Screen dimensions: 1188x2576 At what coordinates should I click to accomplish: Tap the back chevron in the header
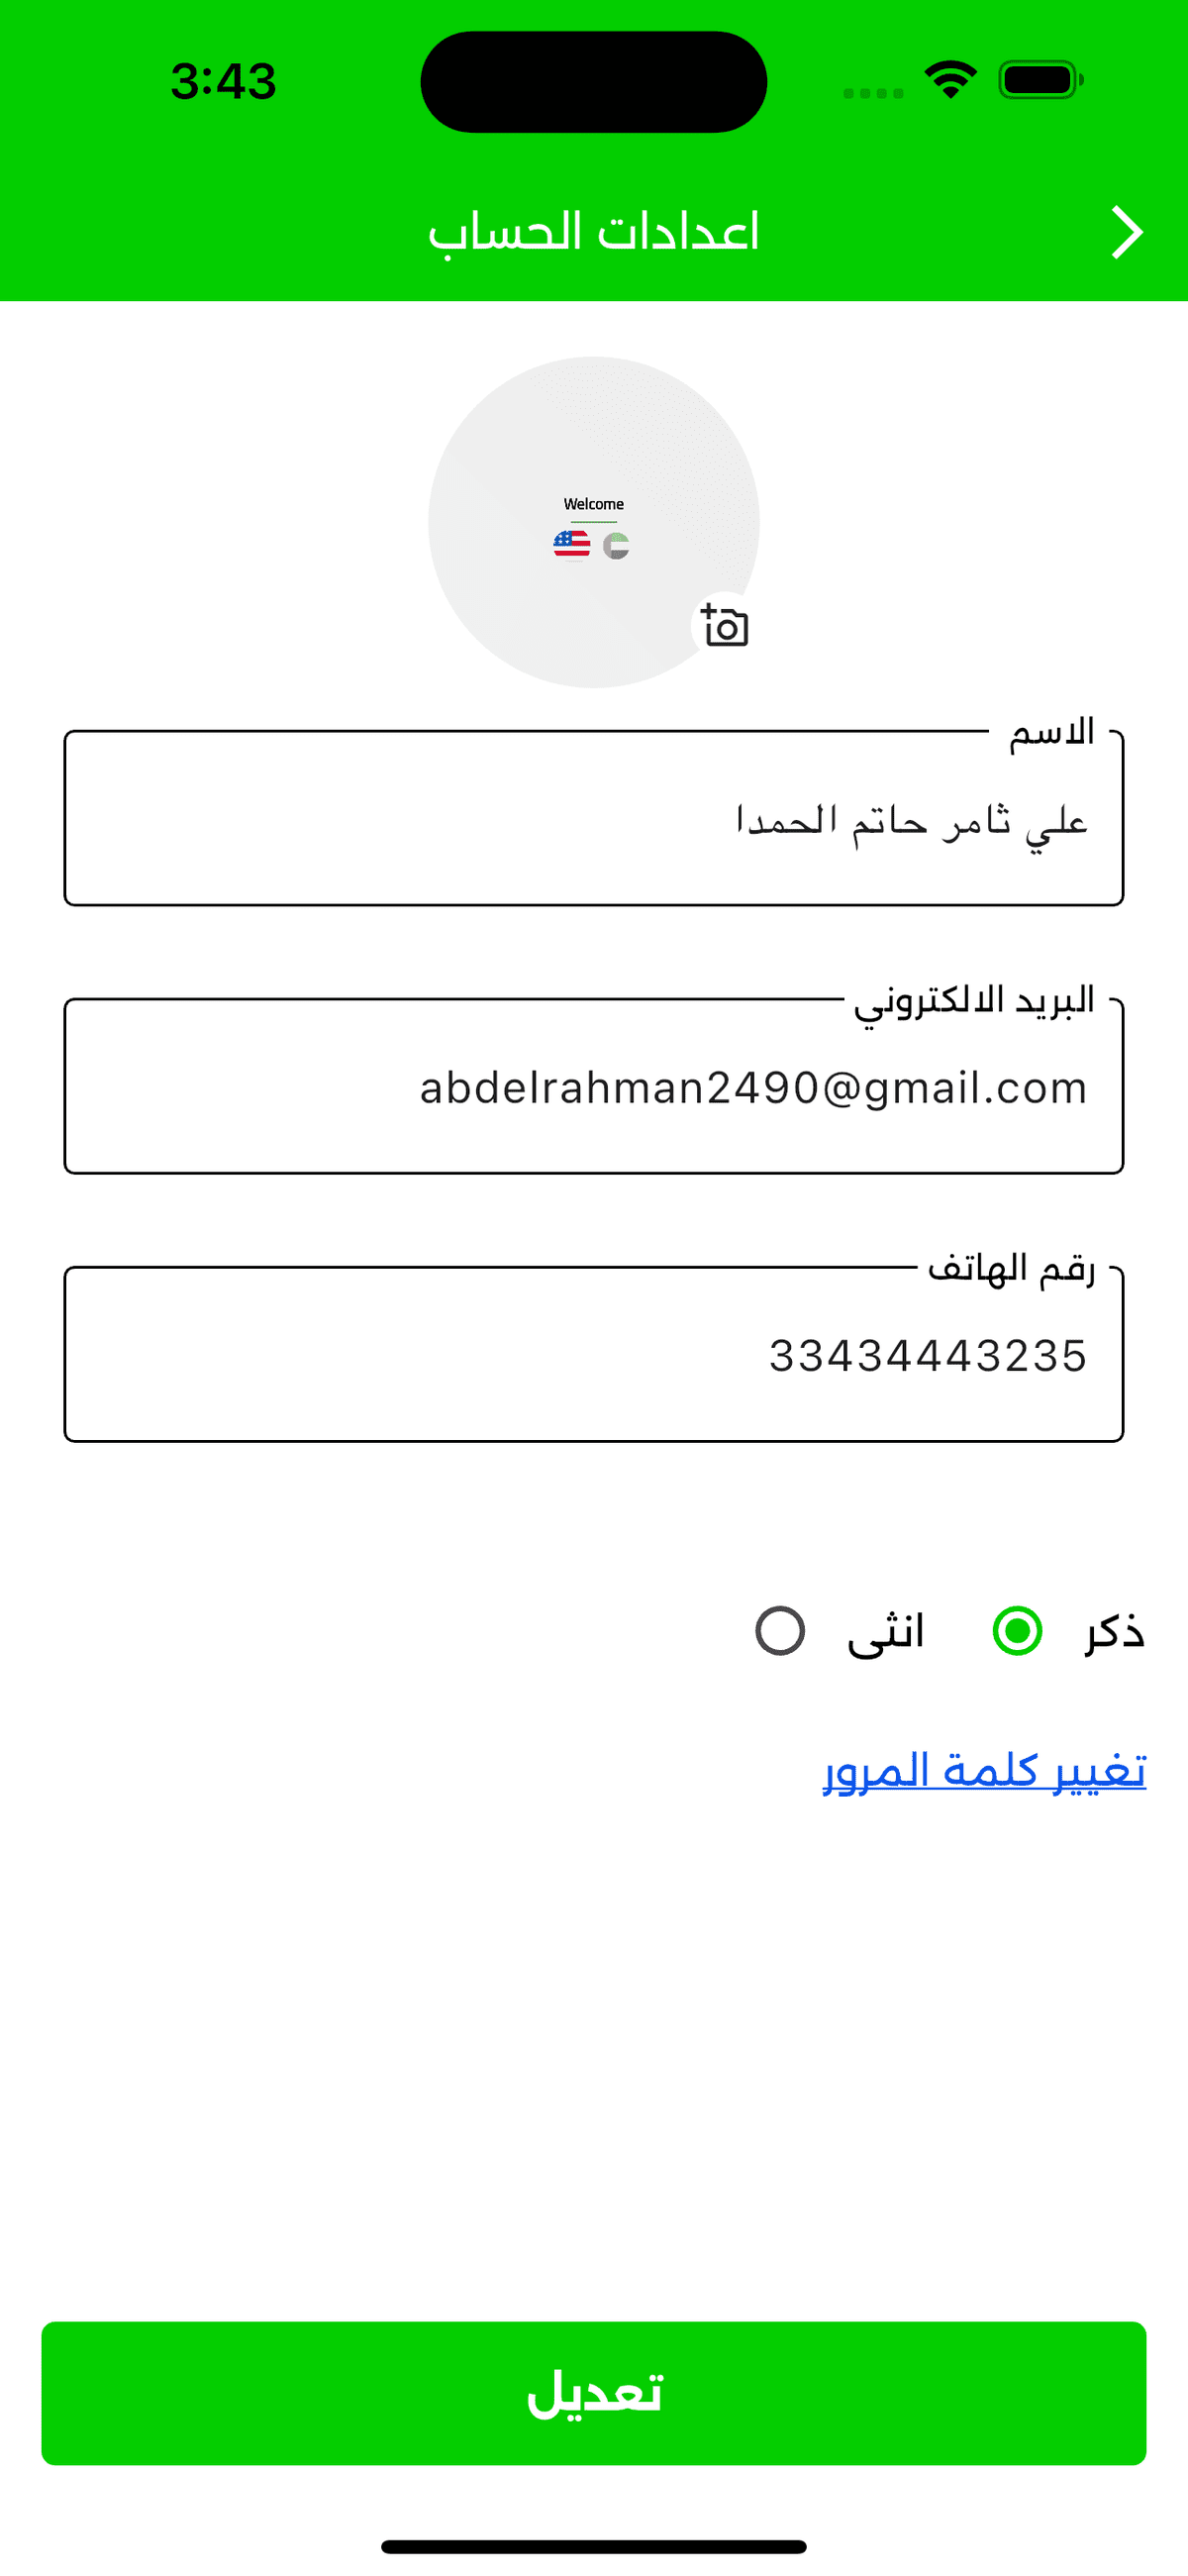coord(1127,233)
